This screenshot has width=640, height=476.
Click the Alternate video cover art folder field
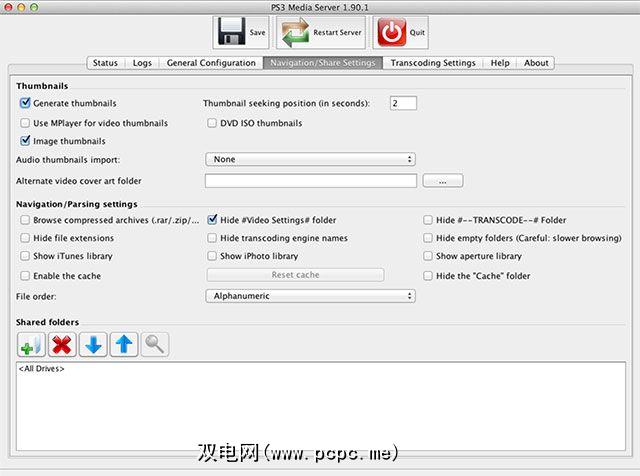tap(311, 181)
